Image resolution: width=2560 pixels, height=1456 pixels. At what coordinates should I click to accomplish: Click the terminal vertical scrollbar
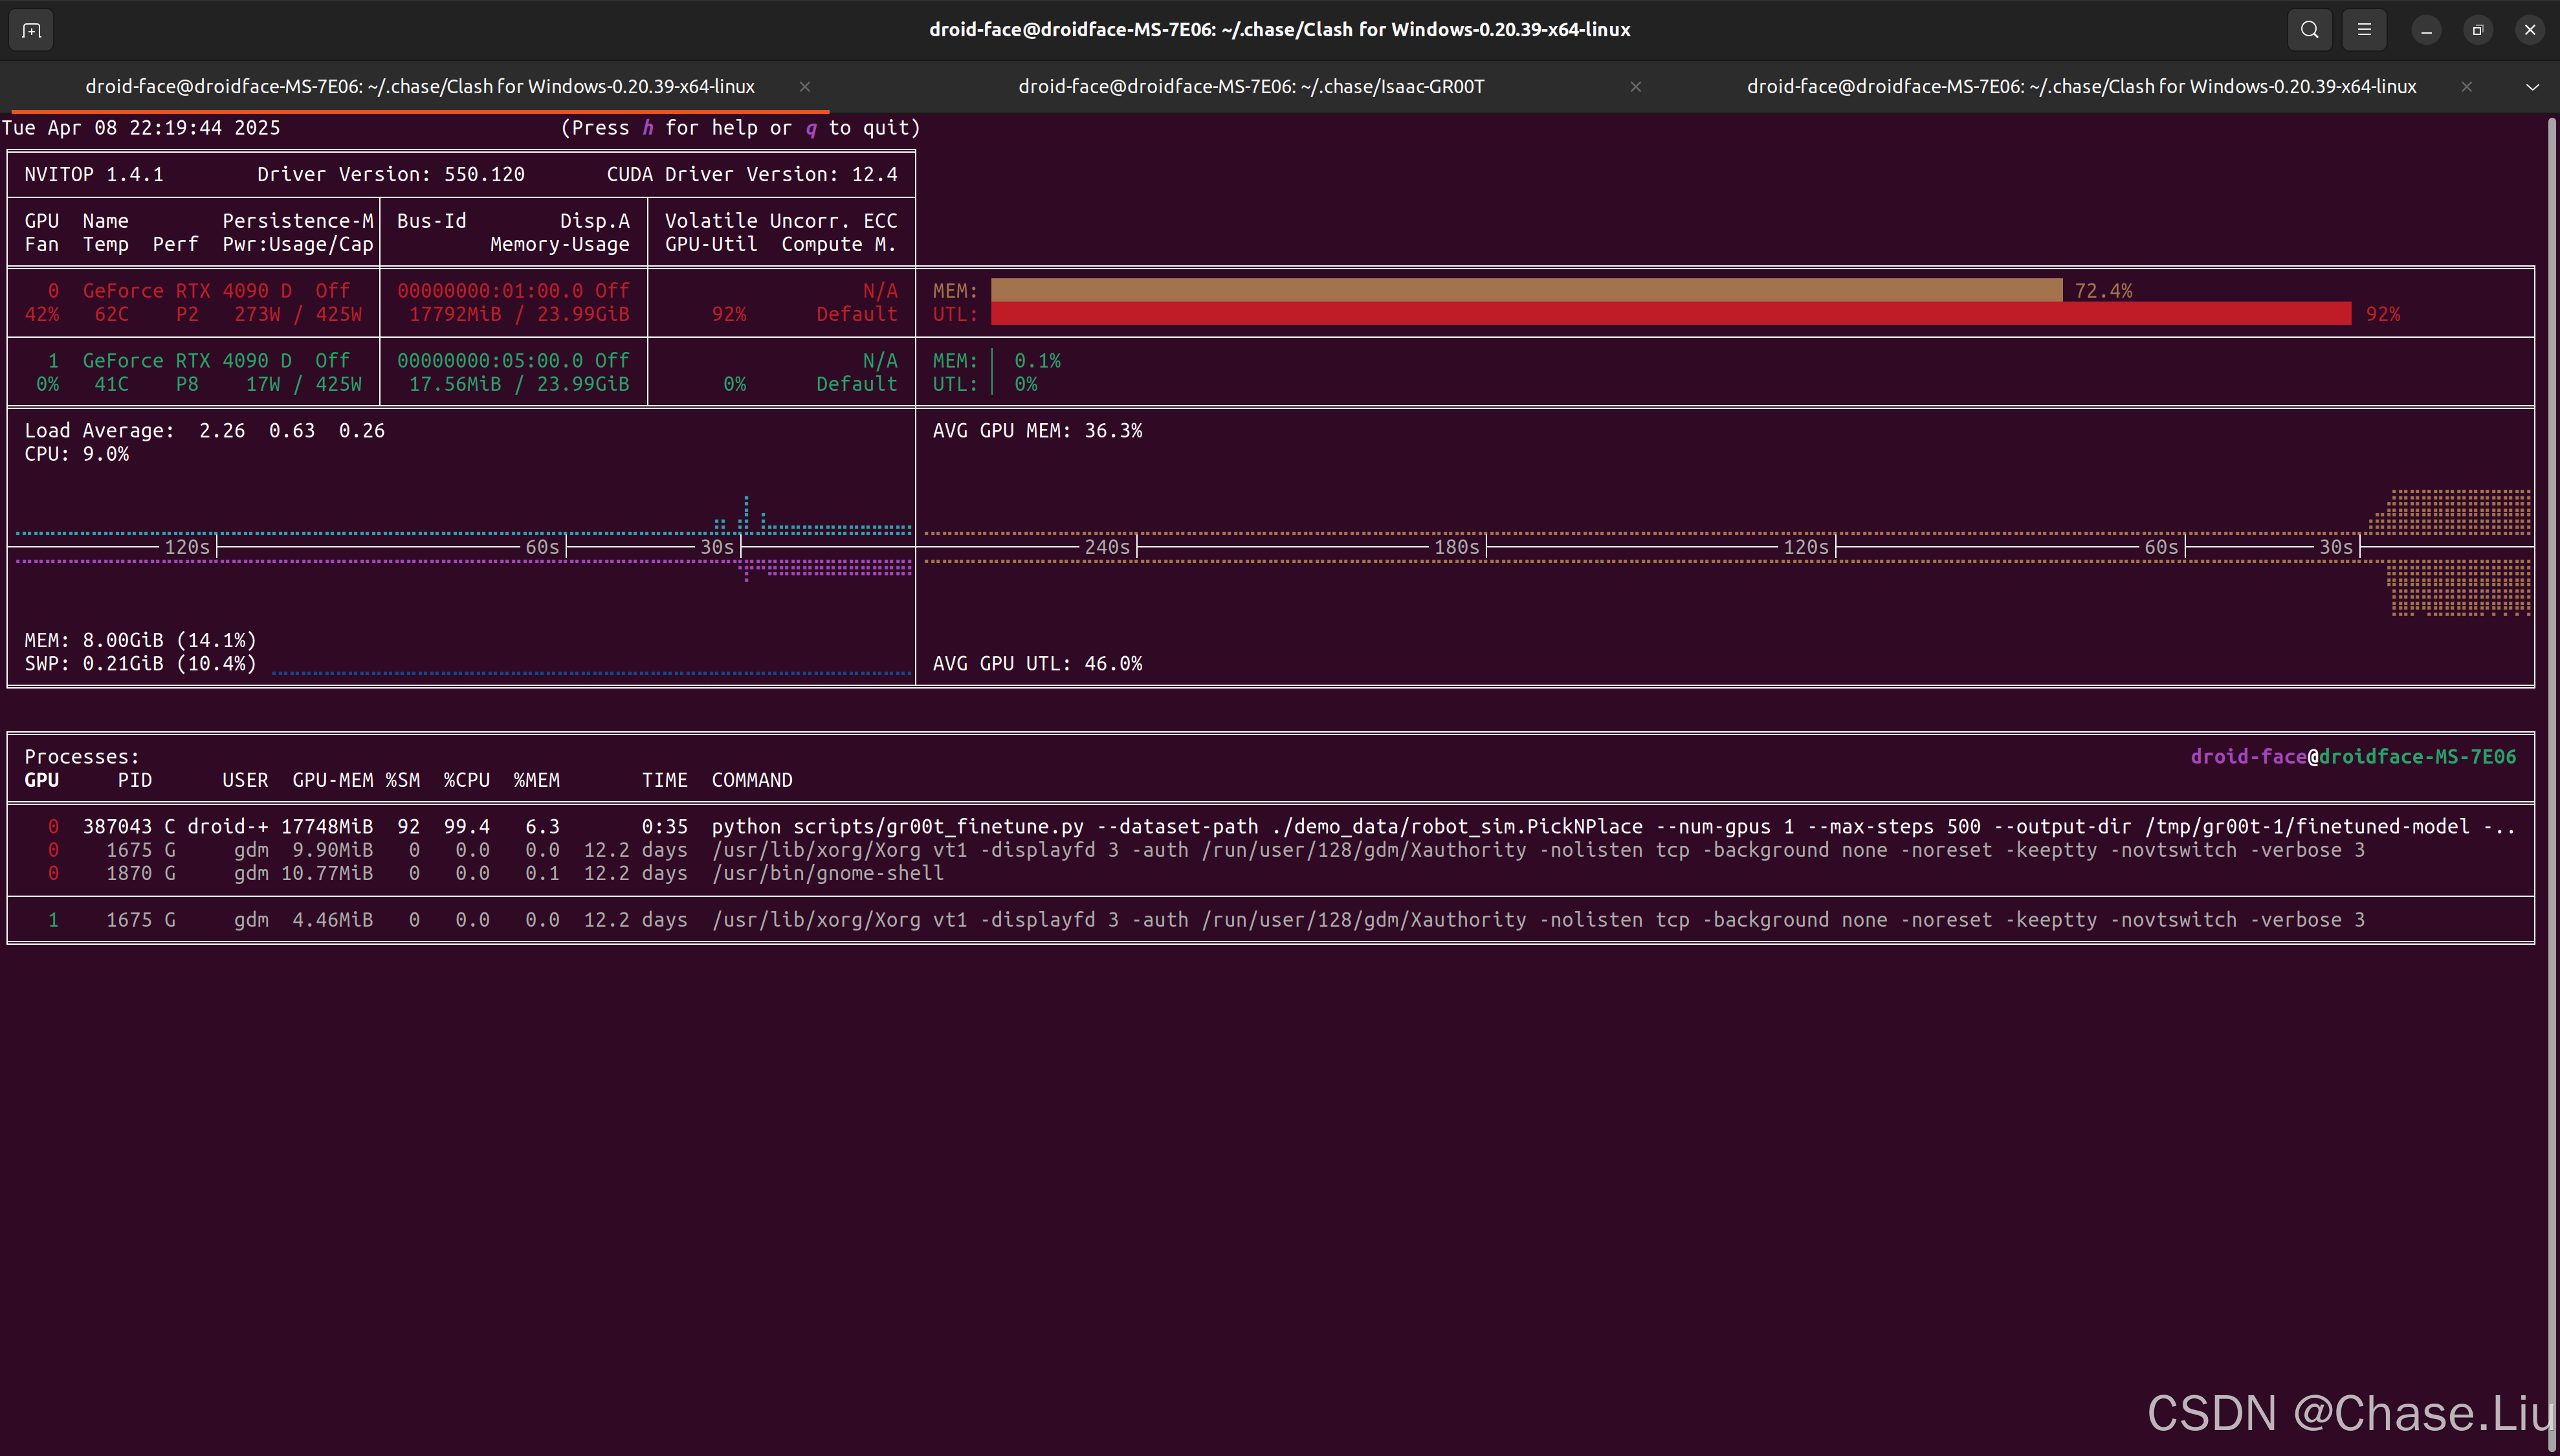tap(2551, 780)
